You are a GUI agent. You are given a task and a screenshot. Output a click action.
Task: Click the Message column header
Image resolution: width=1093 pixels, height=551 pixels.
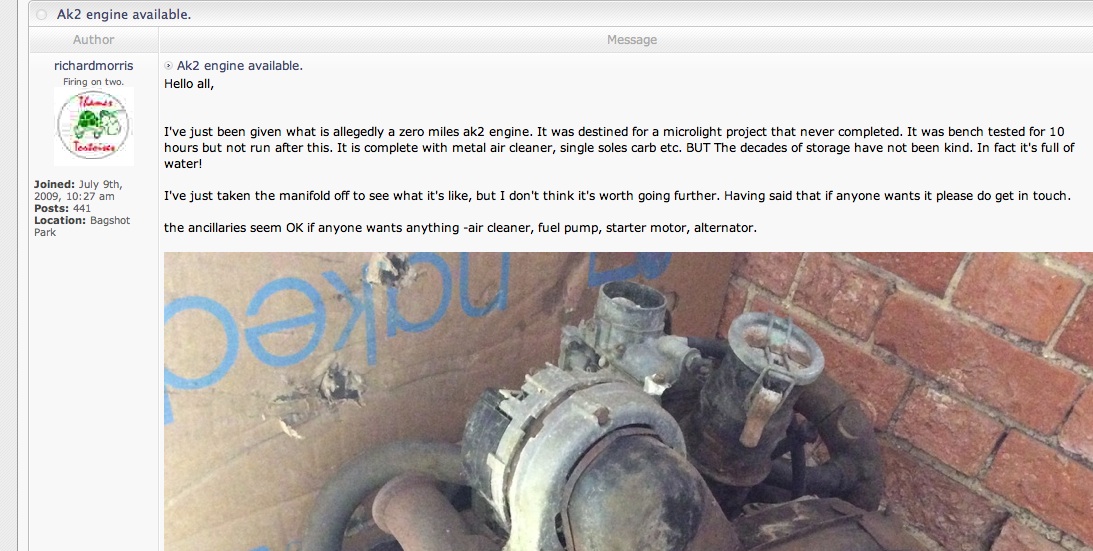coord(632,40)
